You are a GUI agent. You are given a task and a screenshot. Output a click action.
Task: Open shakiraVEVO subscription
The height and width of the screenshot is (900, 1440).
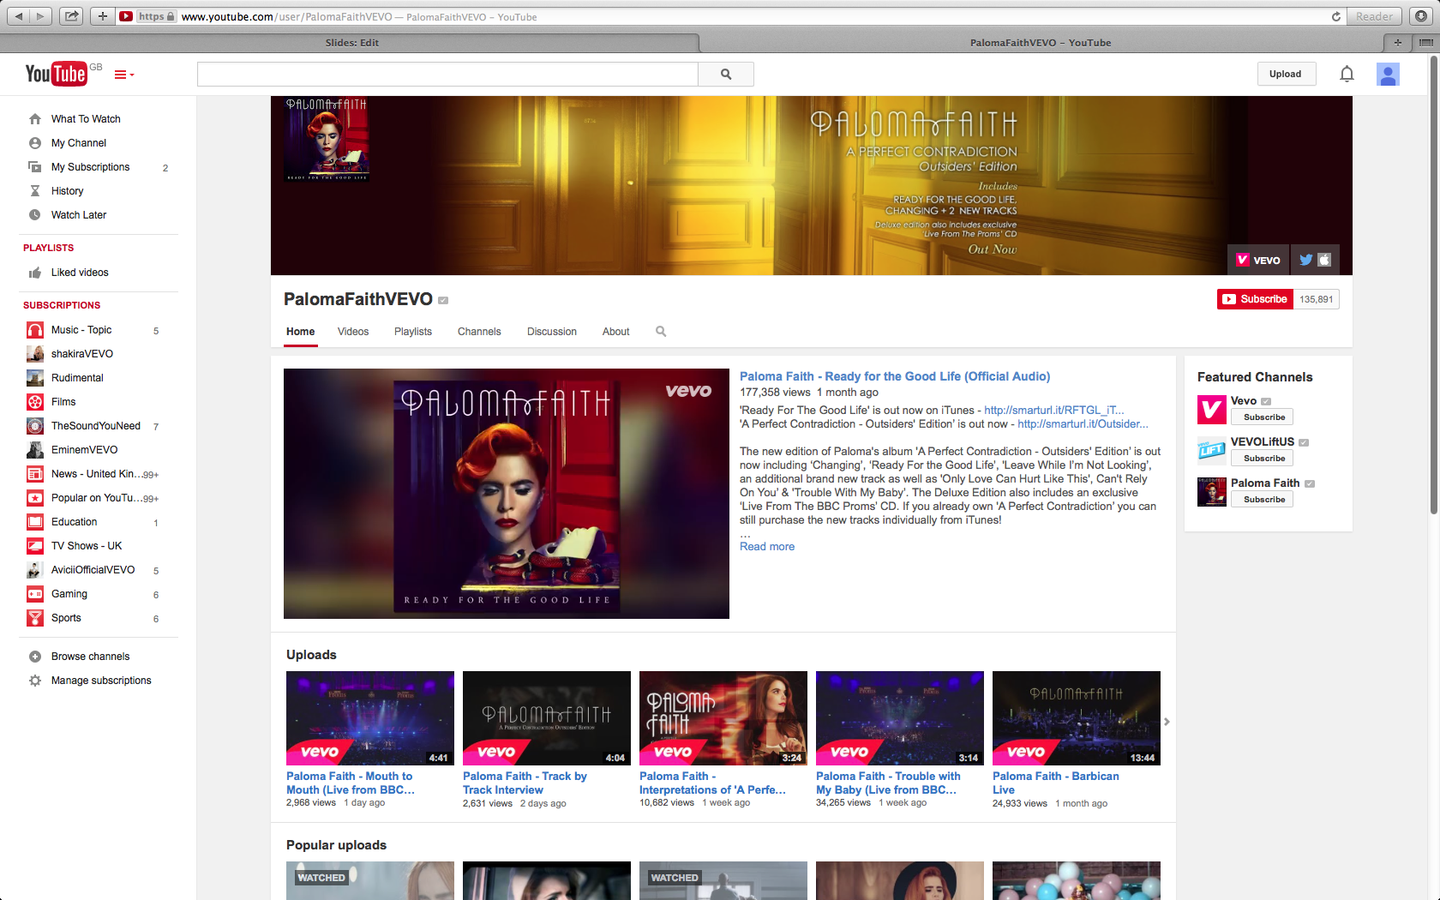[x=82, y=354]
